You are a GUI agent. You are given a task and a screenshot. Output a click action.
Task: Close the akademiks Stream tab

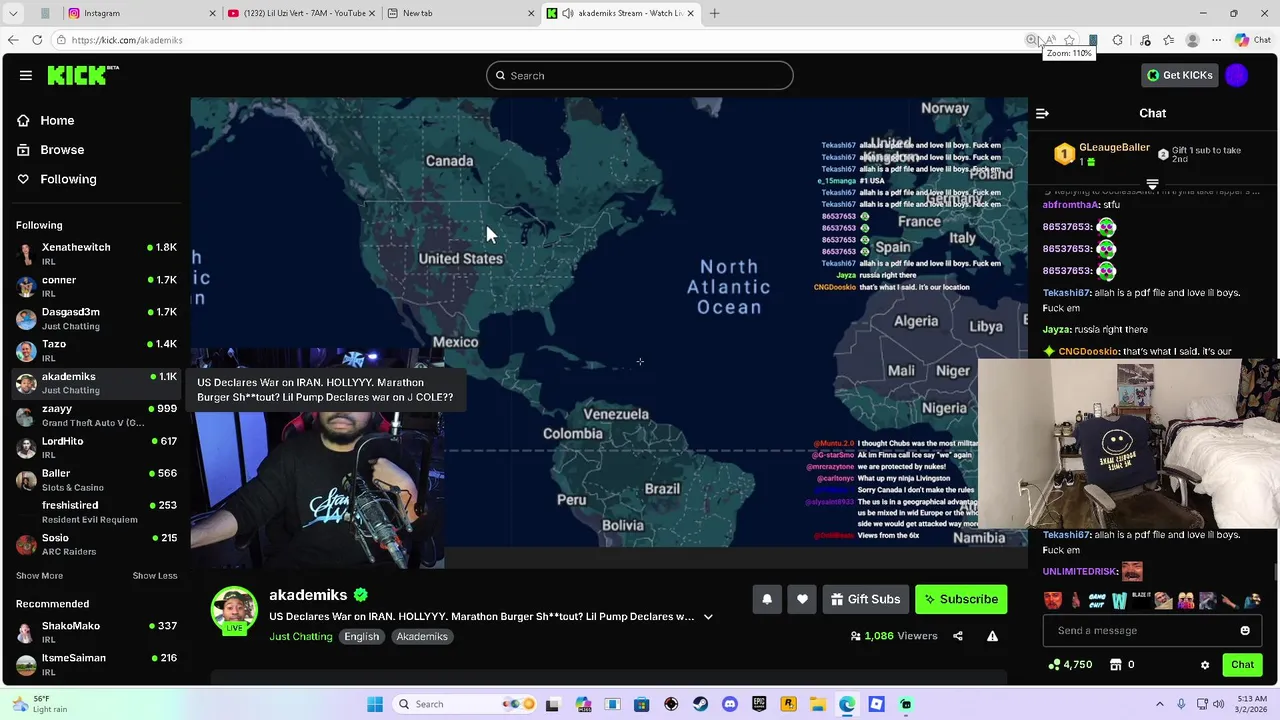pos(690,13)
